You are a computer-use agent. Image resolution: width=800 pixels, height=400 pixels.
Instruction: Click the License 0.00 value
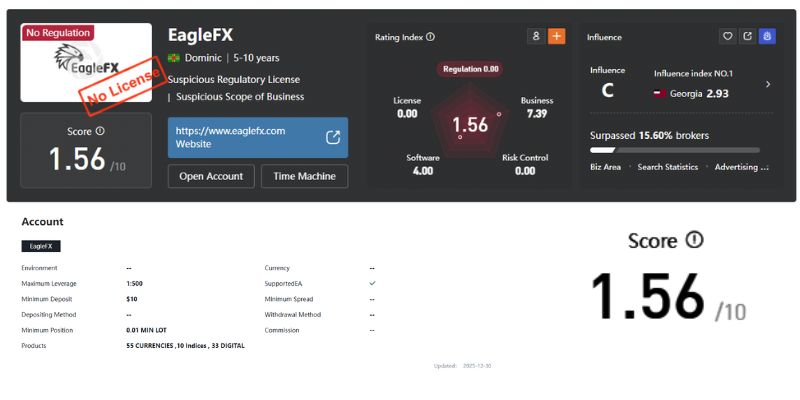click(407, 114)
